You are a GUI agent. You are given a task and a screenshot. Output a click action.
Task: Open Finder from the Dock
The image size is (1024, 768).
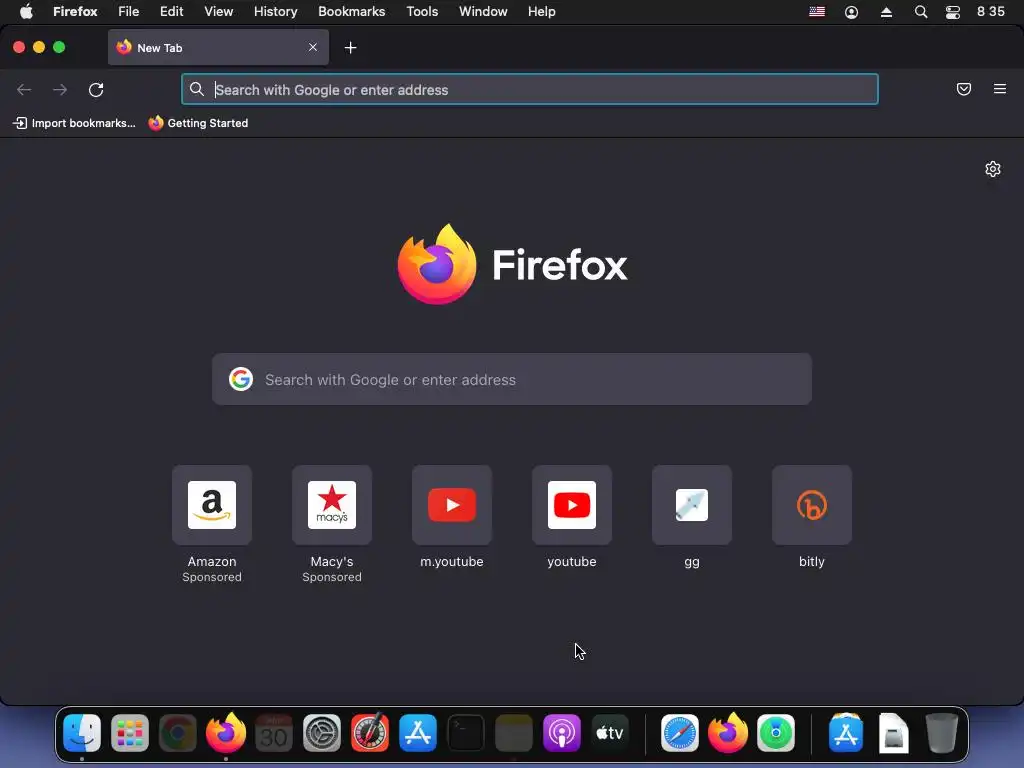coord(82,733)
